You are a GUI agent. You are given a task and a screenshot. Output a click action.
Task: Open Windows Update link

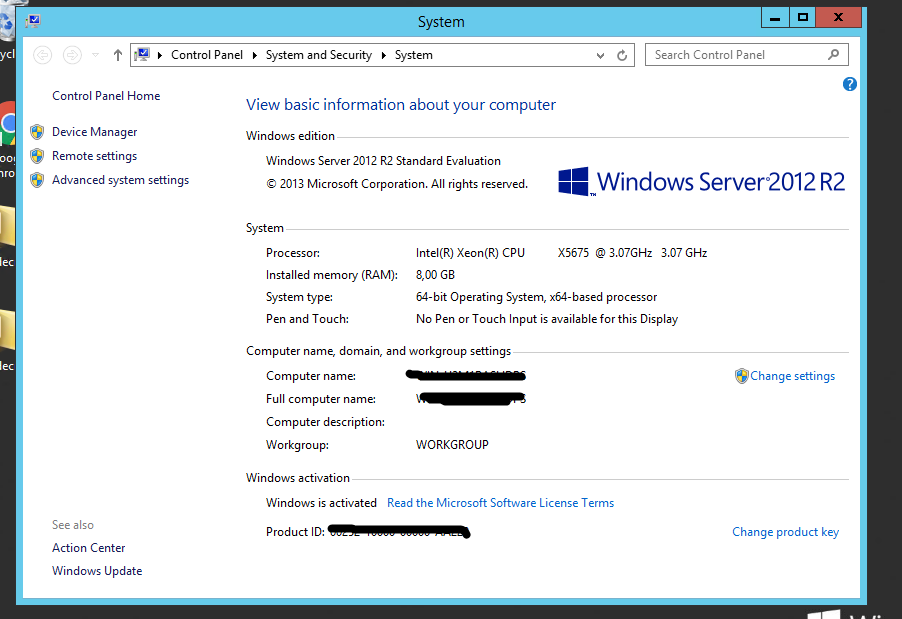coord(97,571)
